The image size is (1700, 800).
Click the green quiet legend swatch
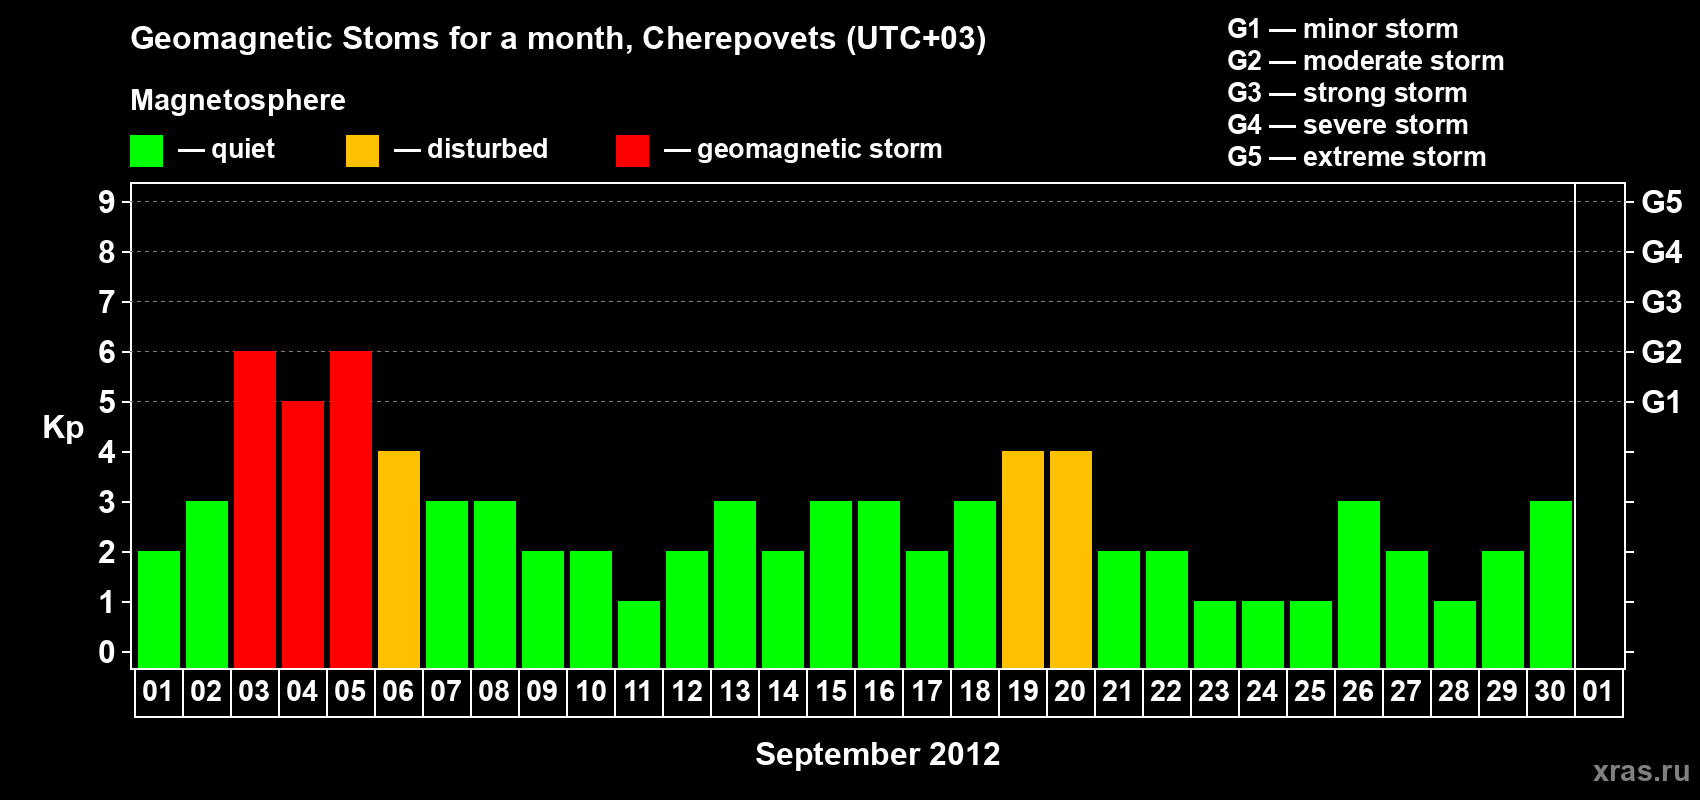click(146, 151)
